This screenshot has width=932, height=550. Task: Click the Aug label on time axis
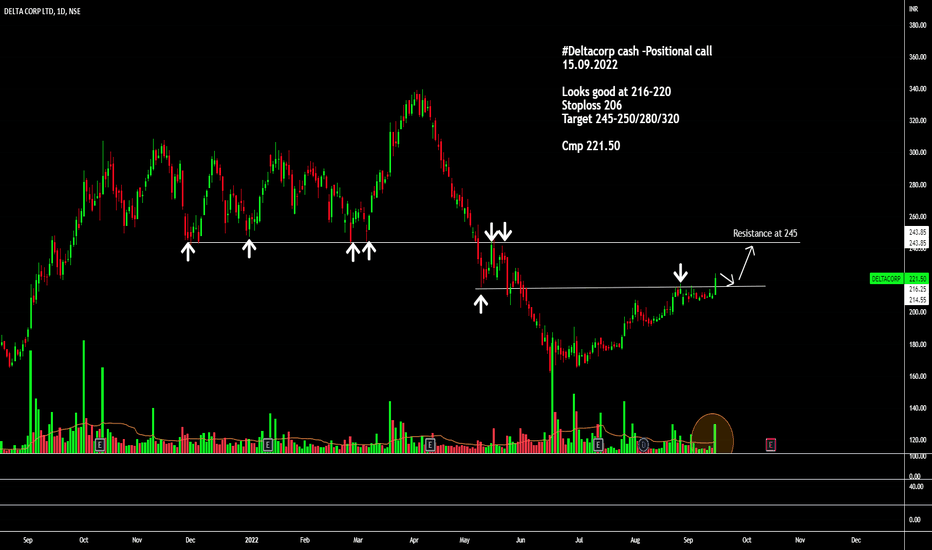(635, 540)
